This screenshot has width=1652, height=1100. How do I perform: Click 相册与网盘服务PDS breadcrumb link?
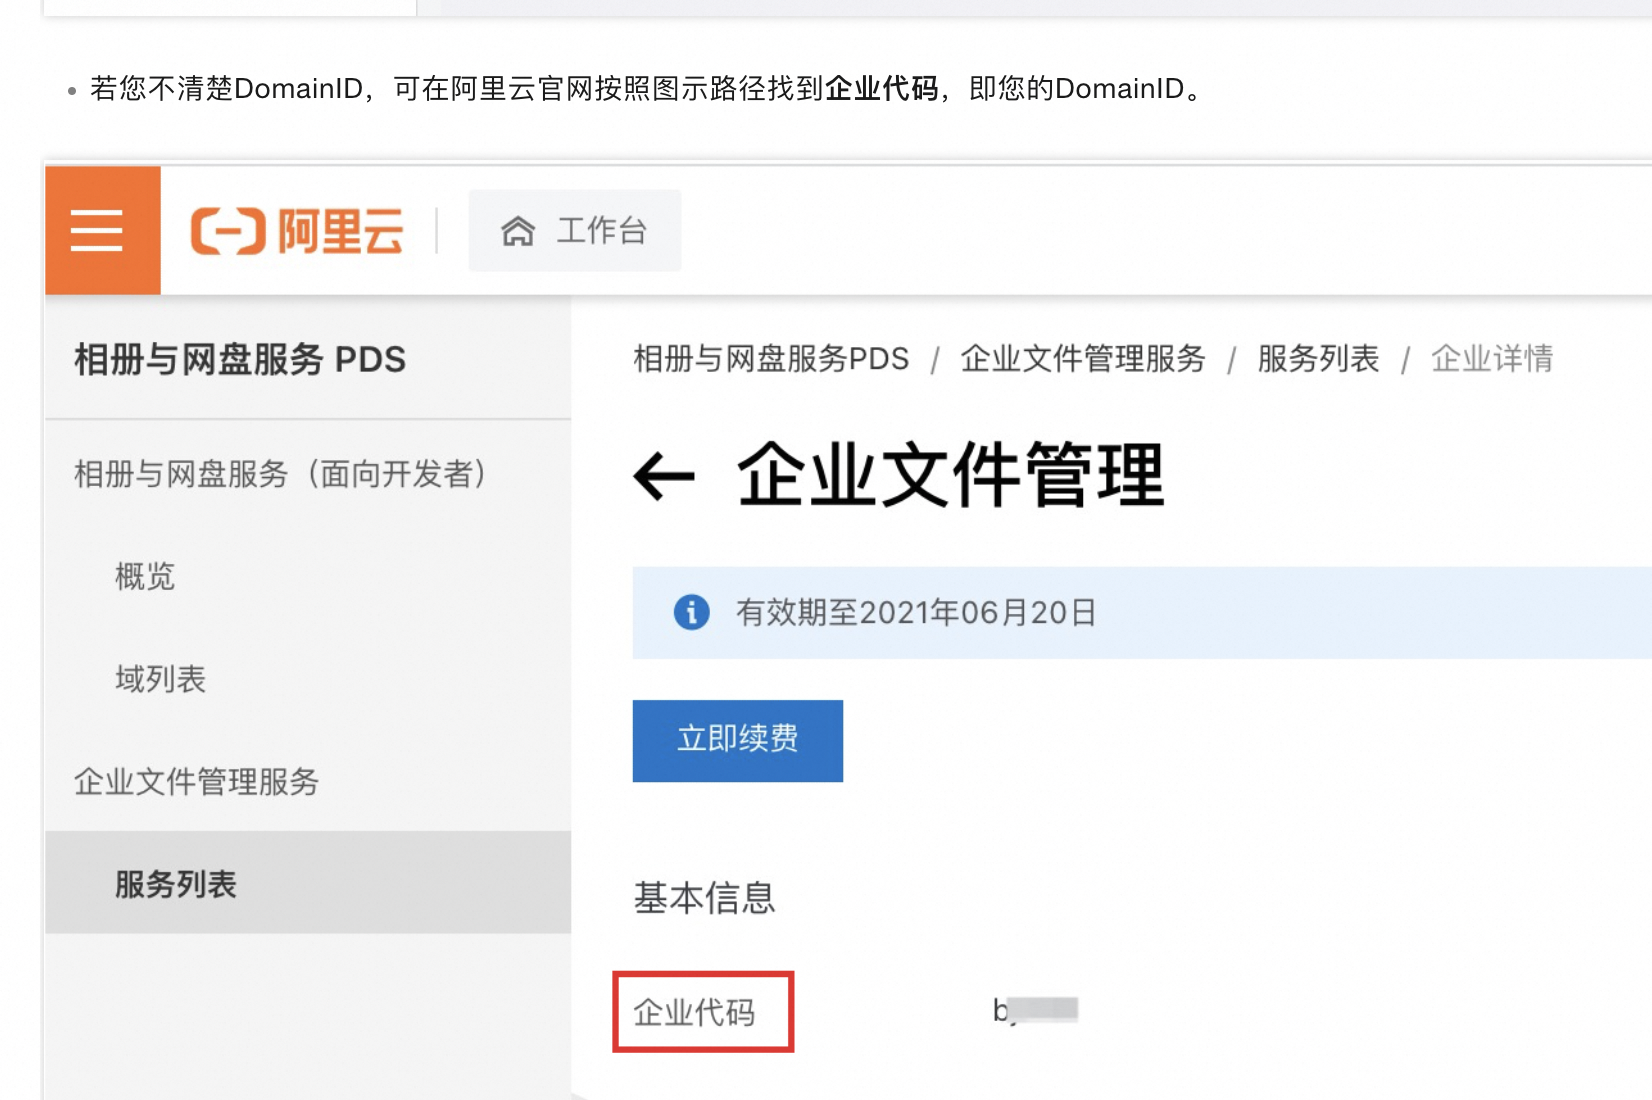click(771, 358)
